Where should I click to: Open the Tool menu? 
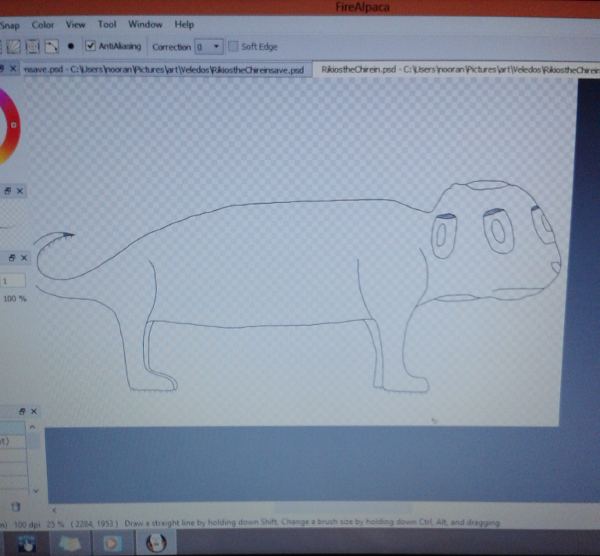(x=107, y=24)
